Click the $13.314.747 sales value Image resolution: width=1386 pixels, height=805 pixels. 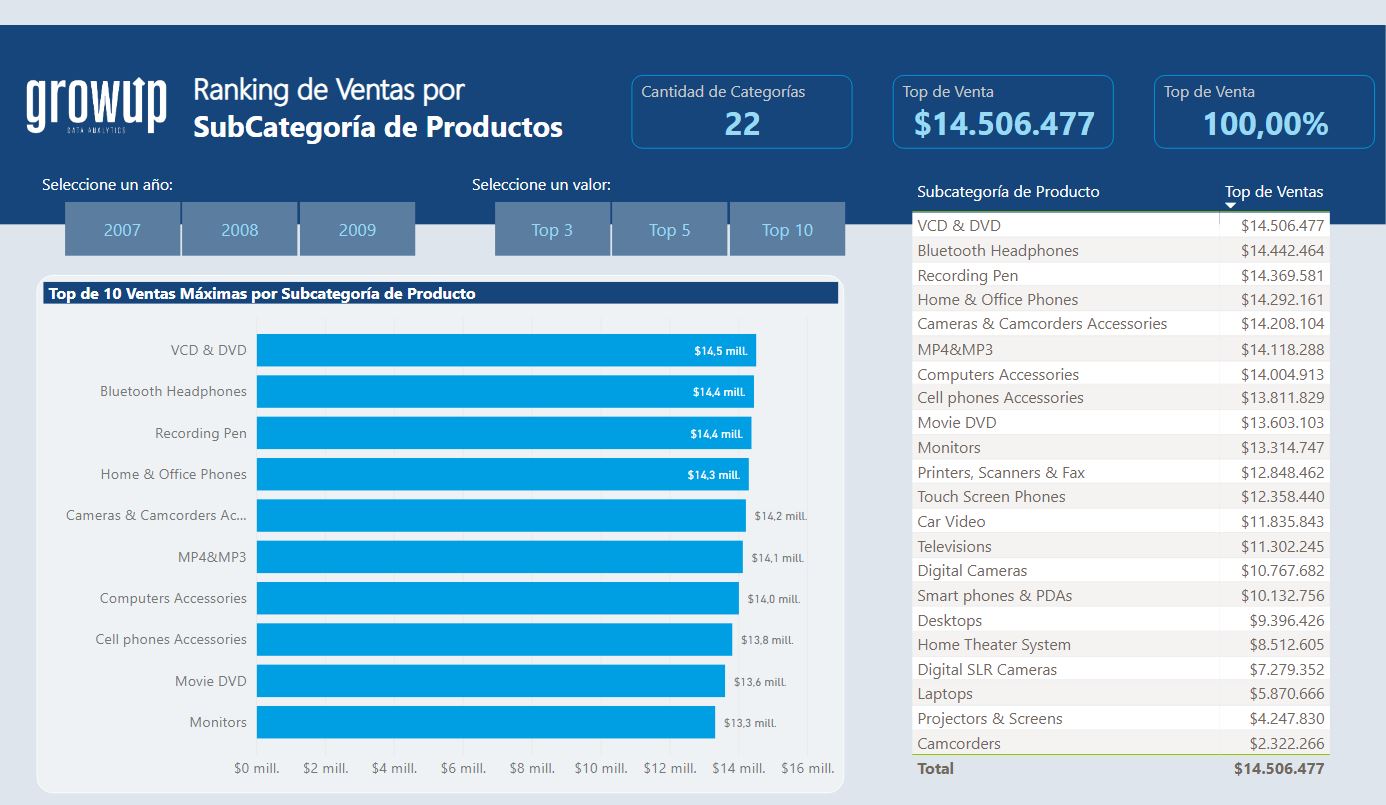(x=1282, y=447)
